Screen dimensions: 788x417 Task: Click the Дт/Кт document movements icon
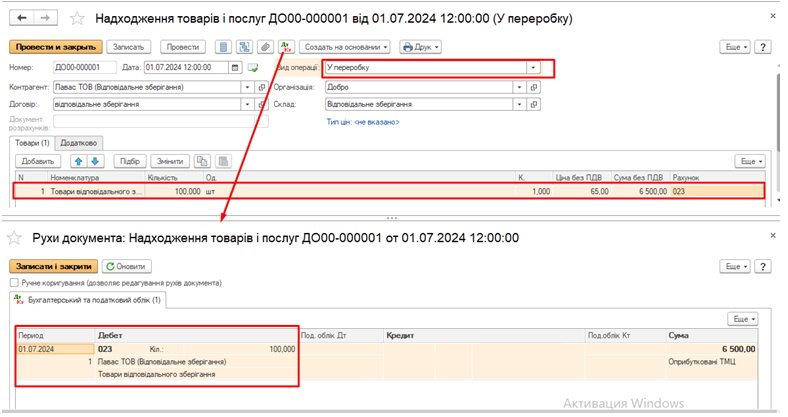286,47
